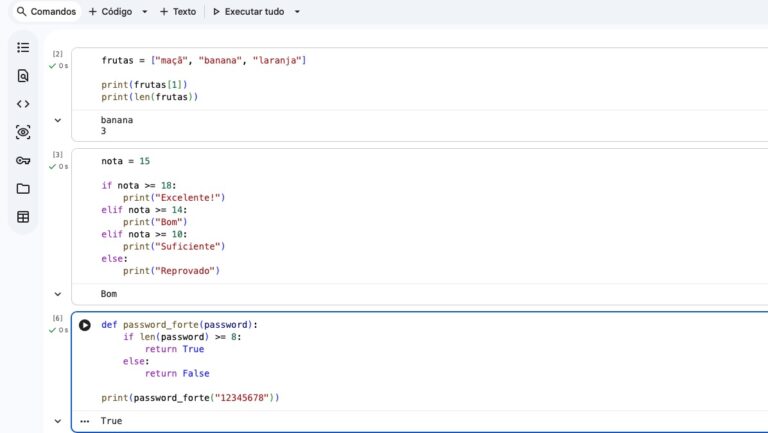768x433 pixels.
Task: Collapse the 'True' output chevron
Action: point(58,421)
